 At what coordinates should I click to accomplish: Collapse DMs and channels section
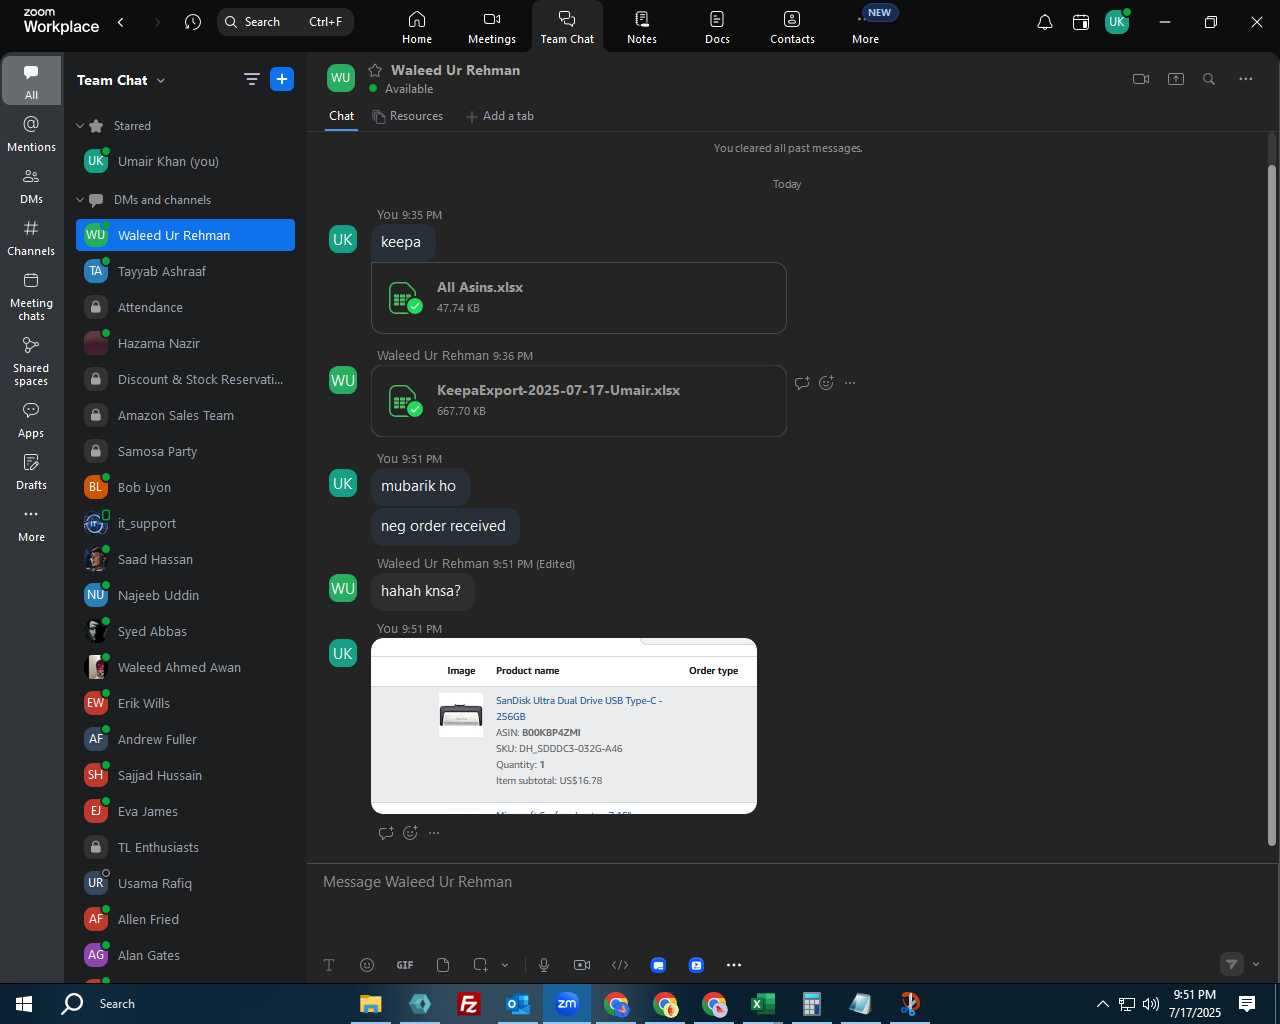tap(80, 200)
